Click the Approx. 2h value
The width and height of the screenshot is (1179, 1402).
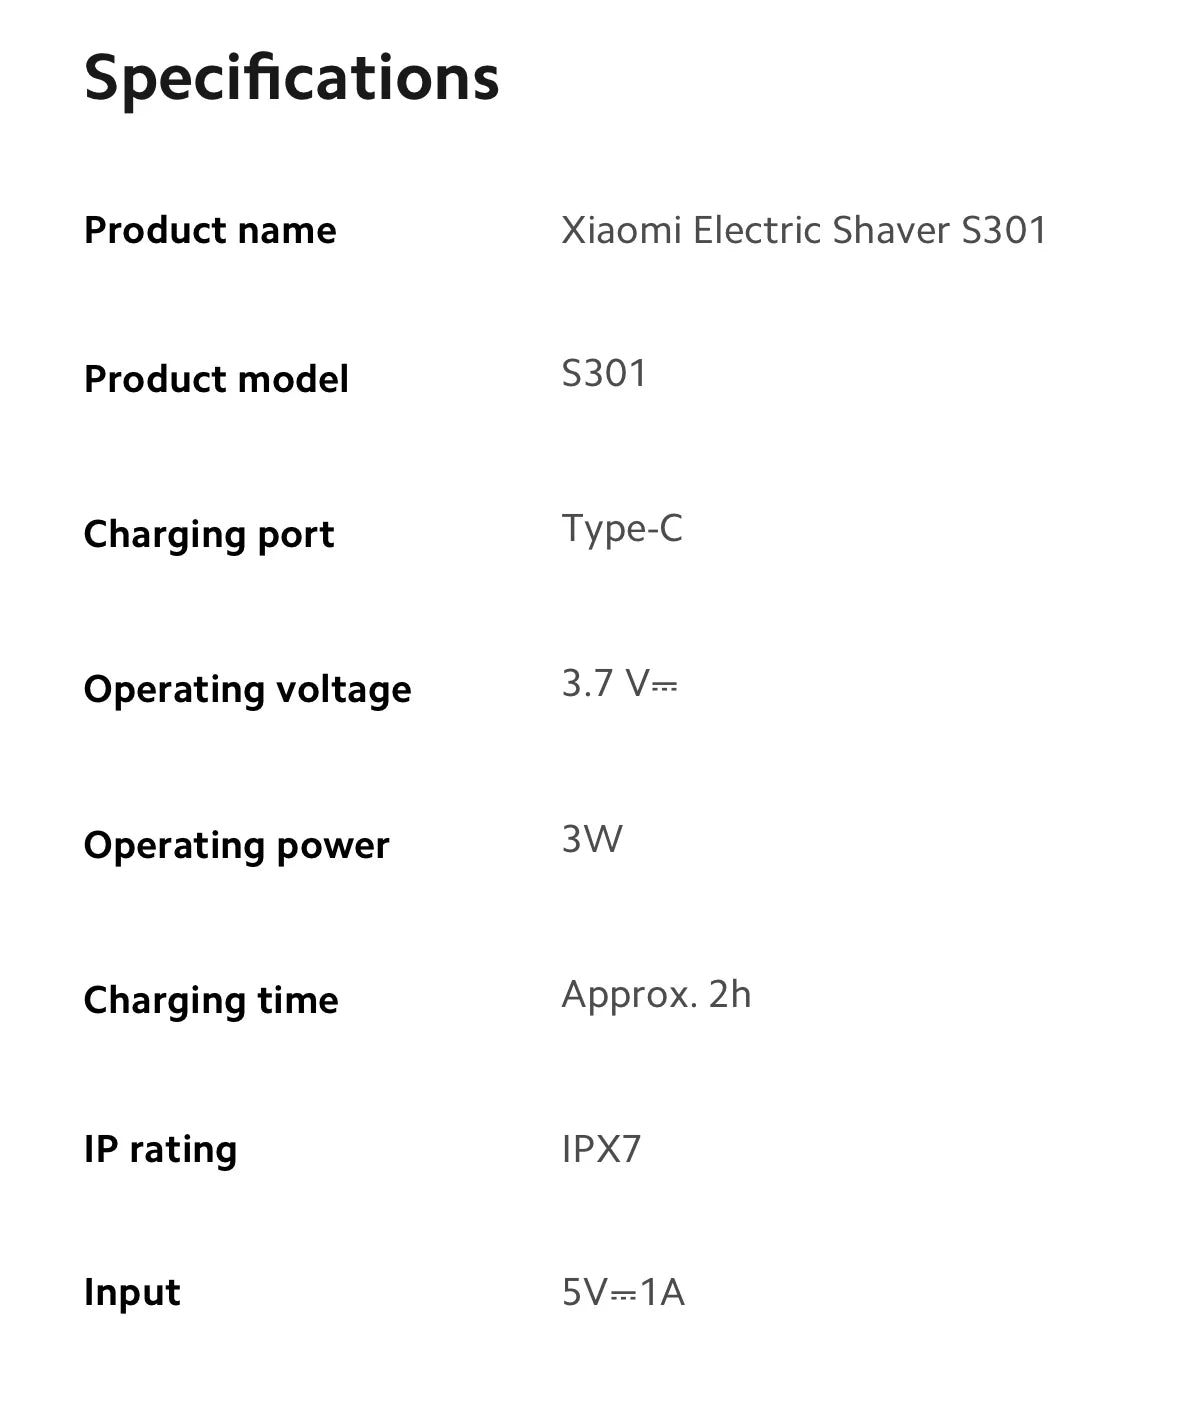coord(656,995)
